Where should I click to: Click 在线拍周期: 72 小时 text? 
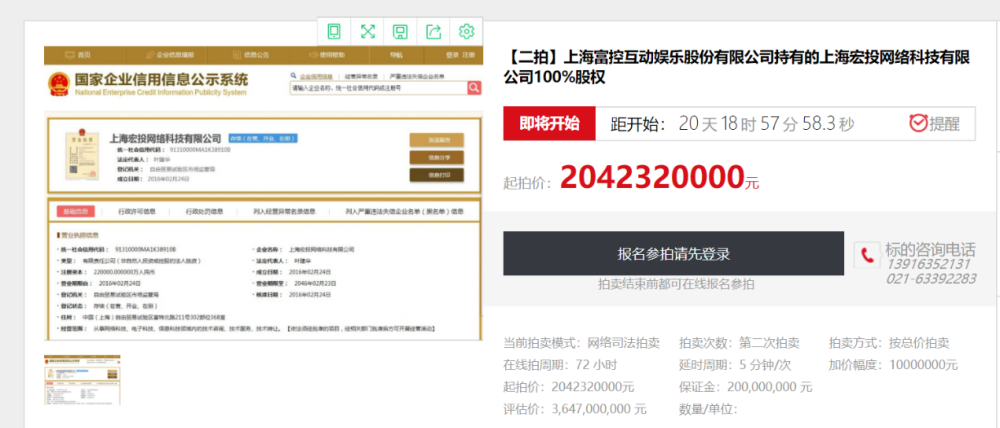(x=561, y=365)
